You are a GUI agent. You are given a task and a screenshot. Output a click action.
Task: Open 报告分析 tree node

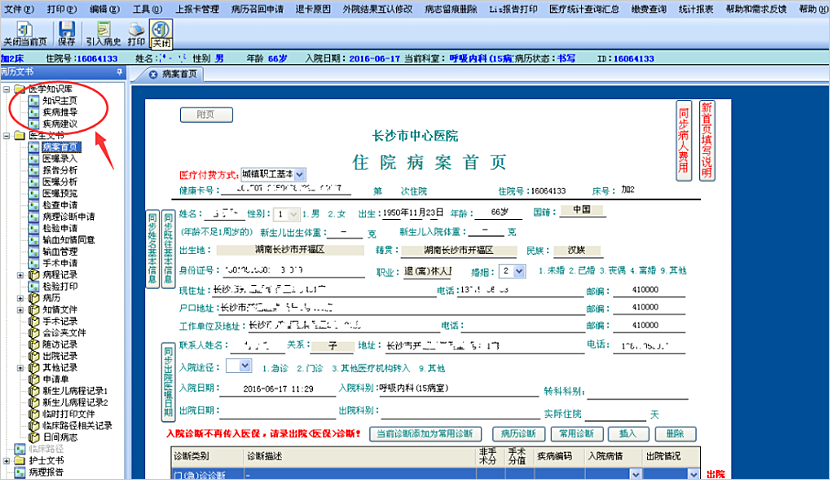click(x=60, y=170)
